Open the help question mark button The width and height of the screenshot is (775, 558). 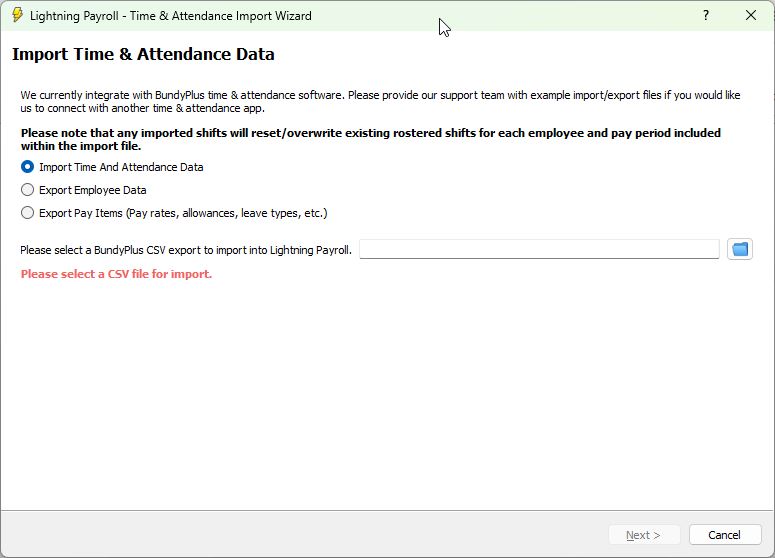706,15
